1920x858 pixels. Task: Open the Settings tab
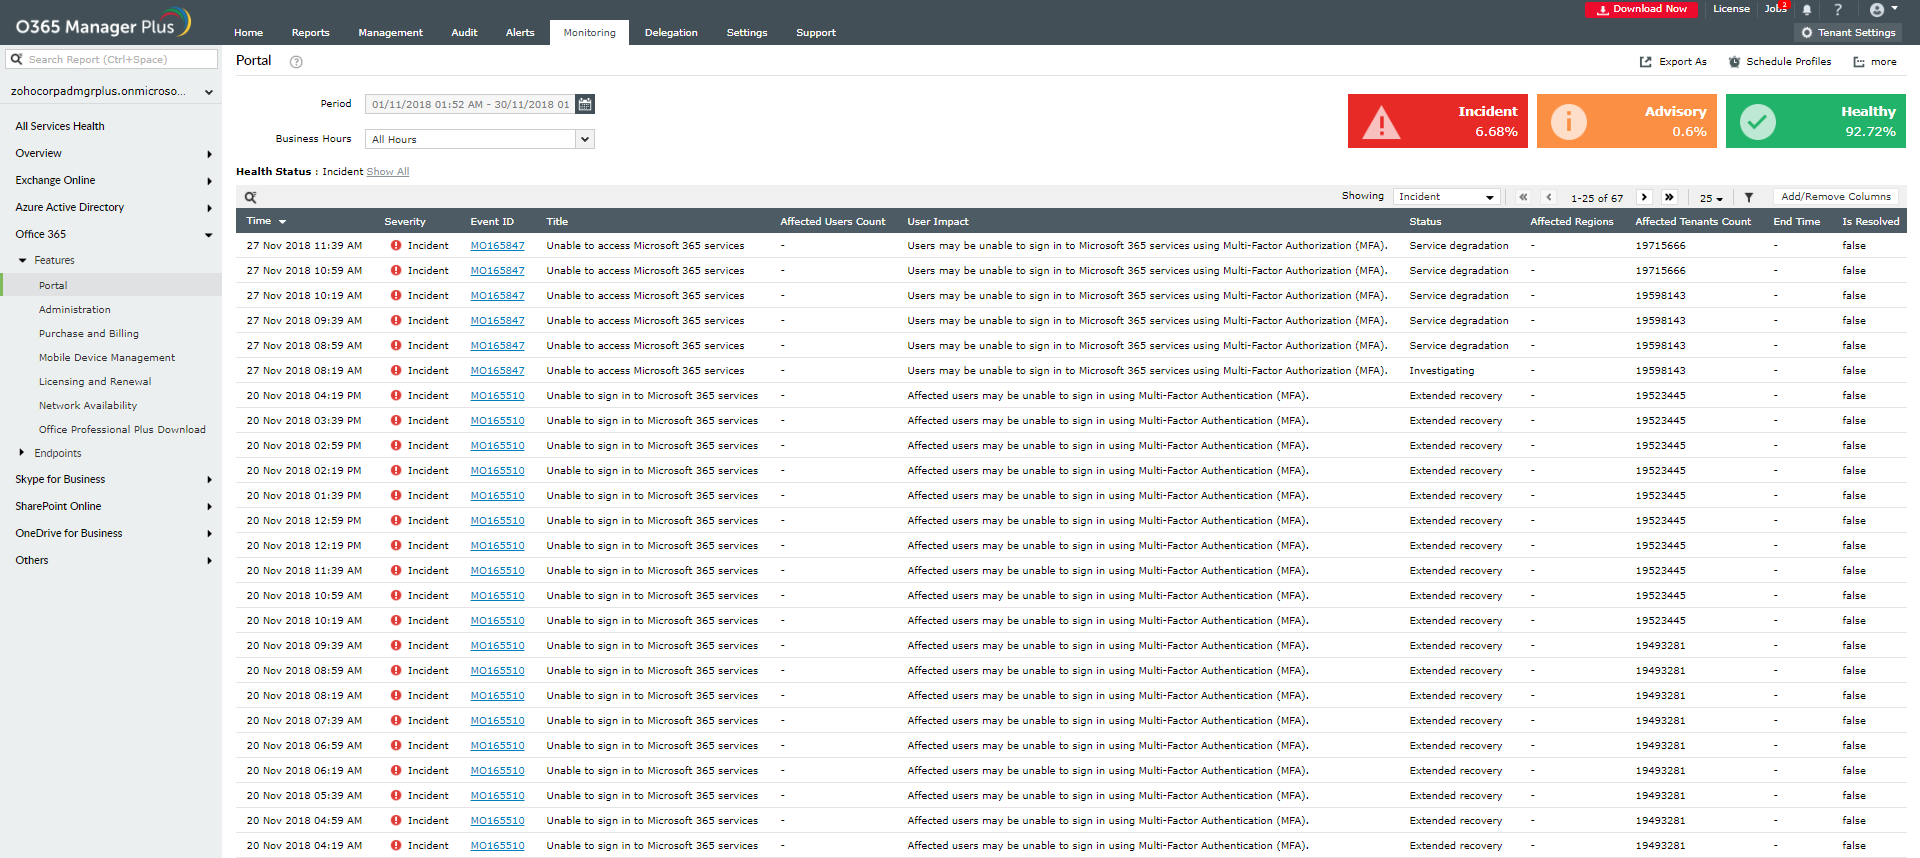747,33
